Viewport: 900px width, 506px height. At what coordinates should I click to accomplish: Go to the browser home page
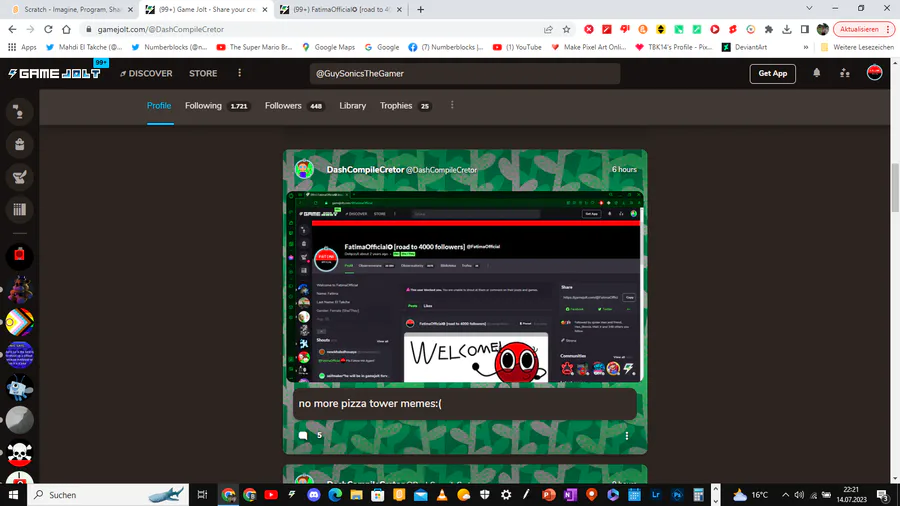pyautogui.click(x=67, y=29)
